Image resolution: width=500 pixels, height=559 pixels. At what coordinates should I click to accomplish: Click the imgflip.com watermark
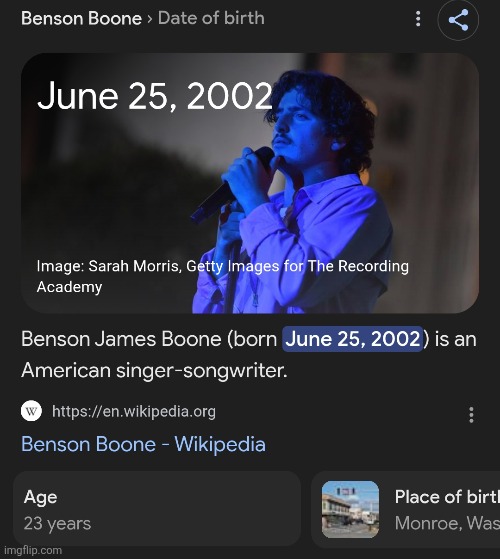click(31, 550)
